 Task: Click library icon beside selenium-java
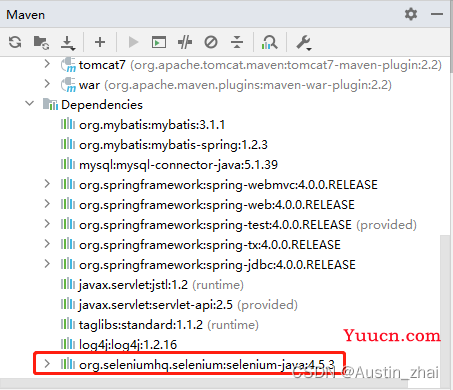pos(68,364)
